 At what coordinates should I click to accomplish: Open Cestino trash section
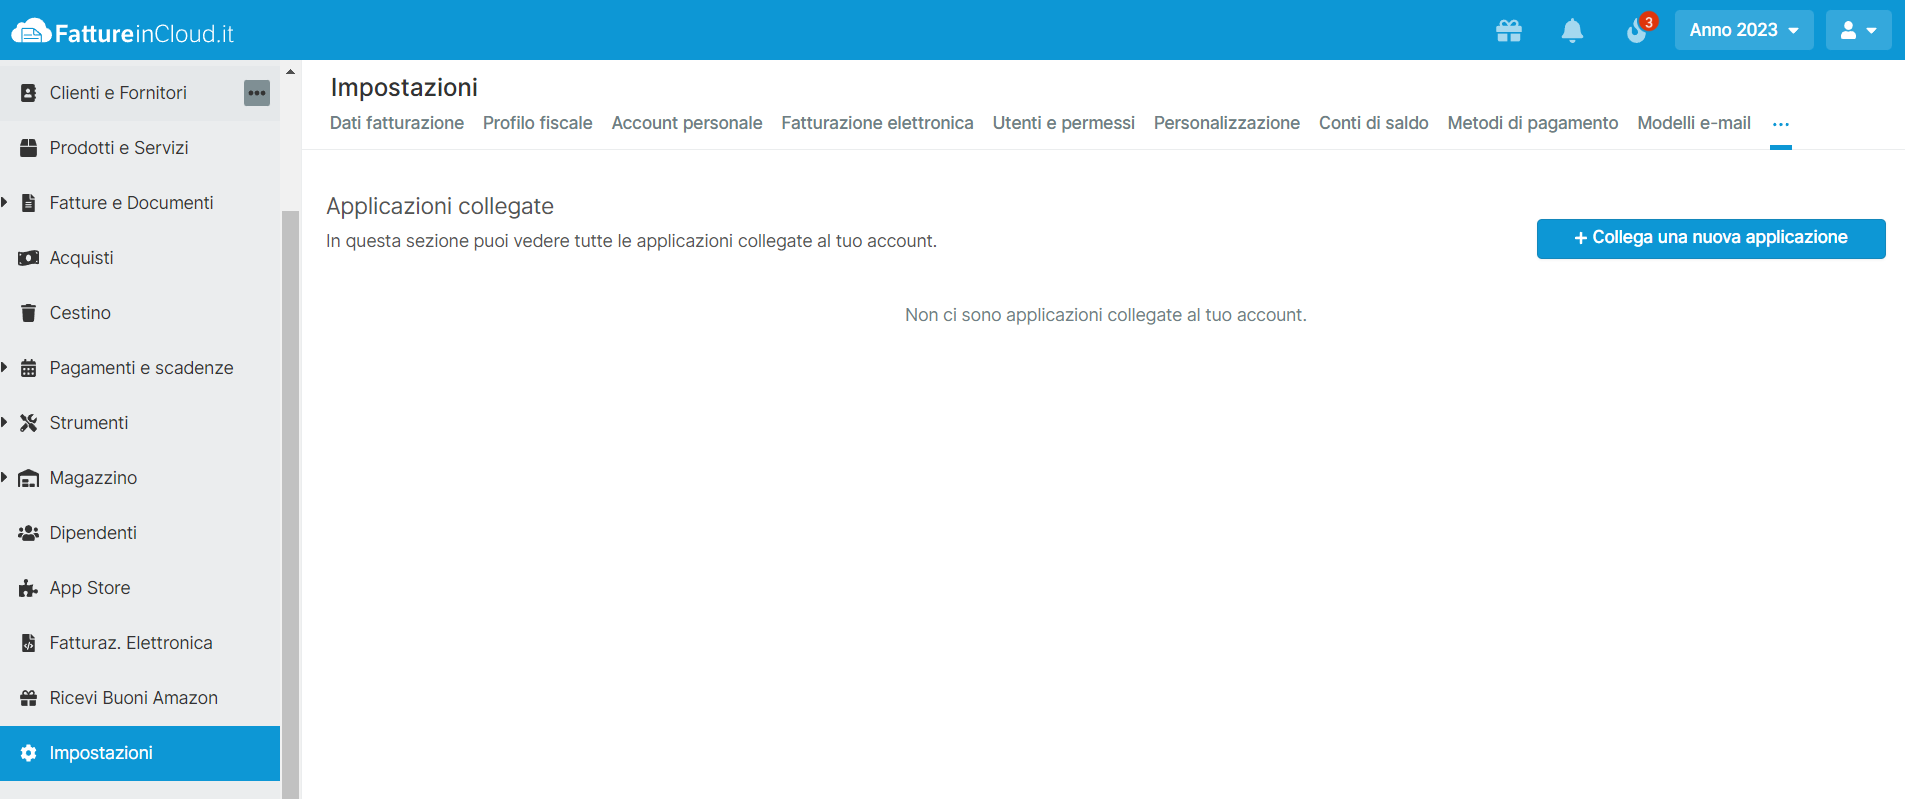[80, 313]
